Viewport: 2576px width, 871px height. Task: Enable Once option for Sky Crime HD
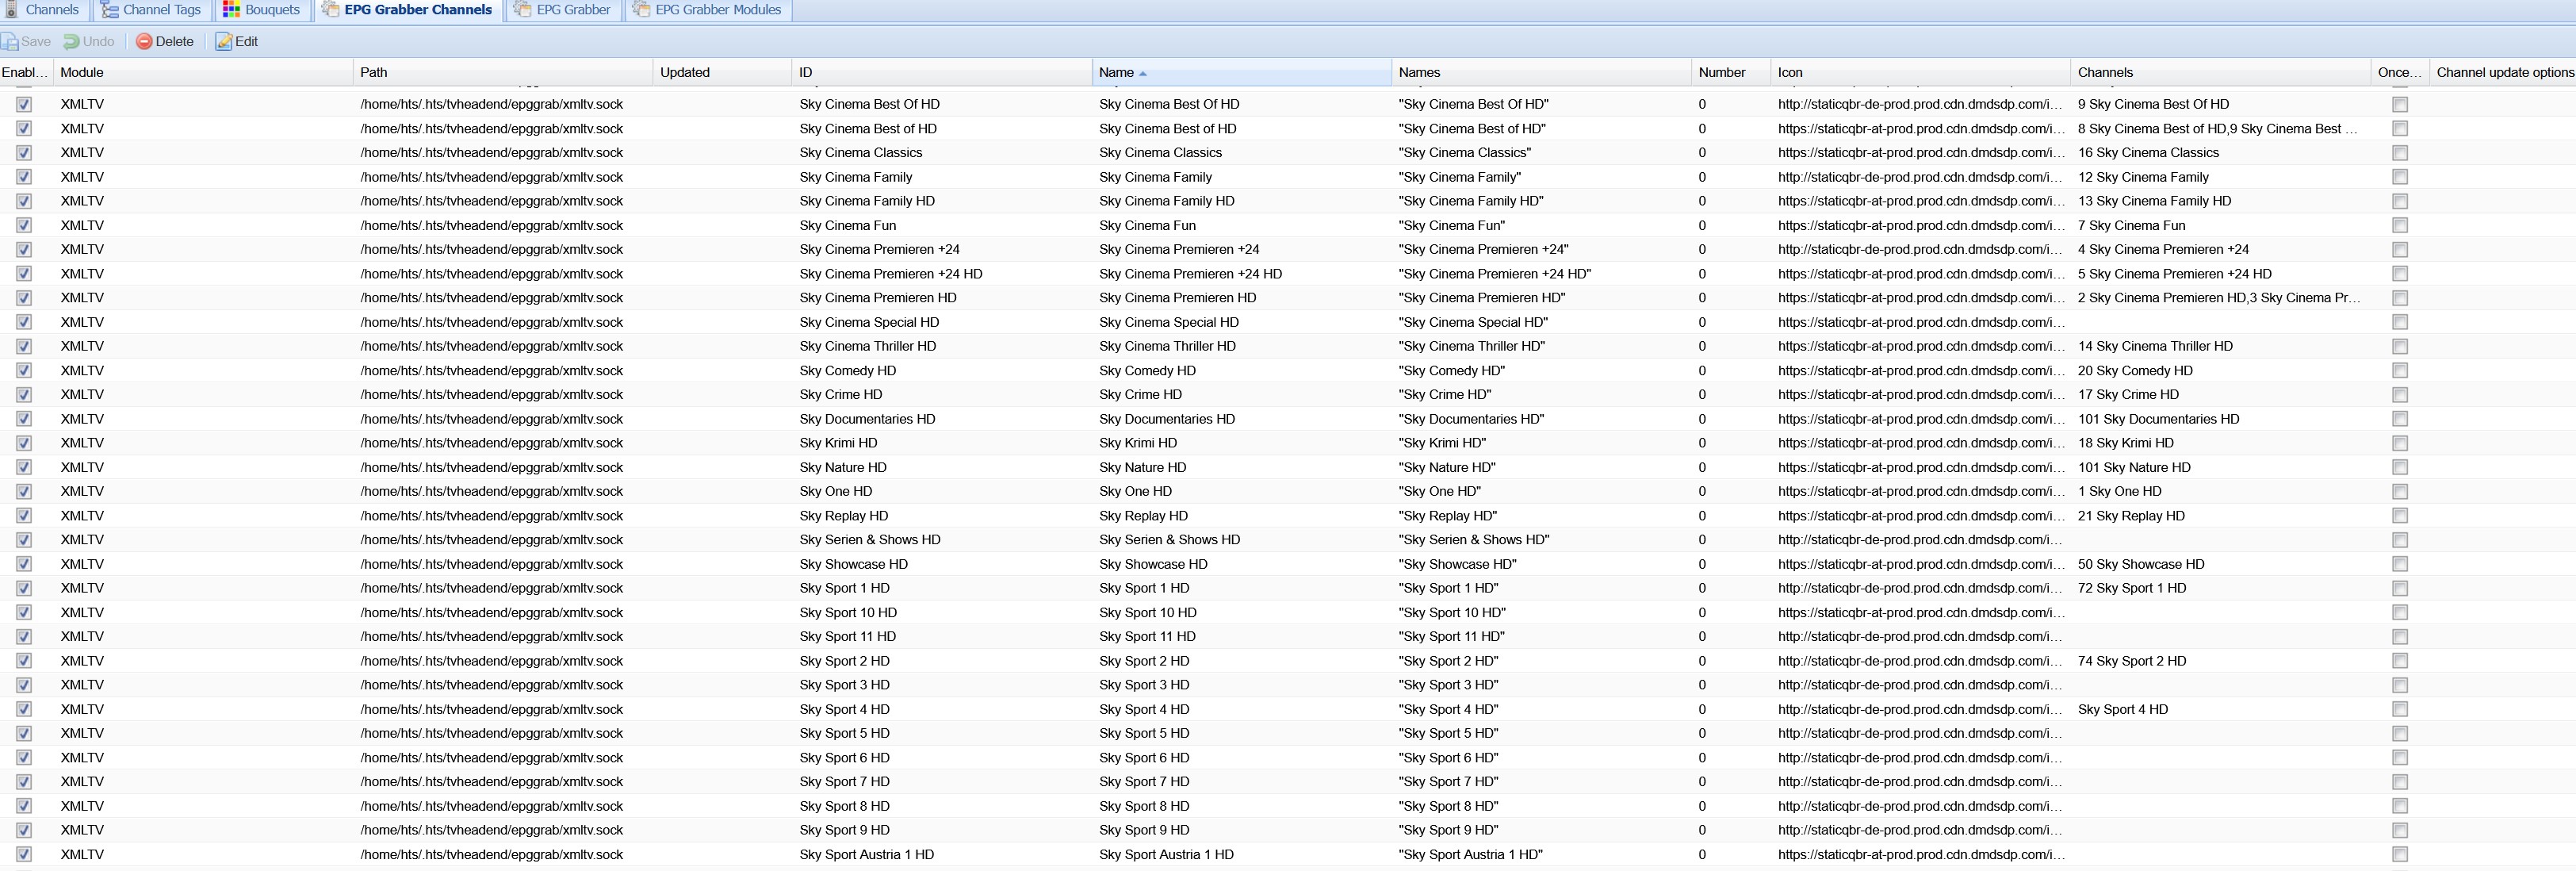click(2400, 395)
